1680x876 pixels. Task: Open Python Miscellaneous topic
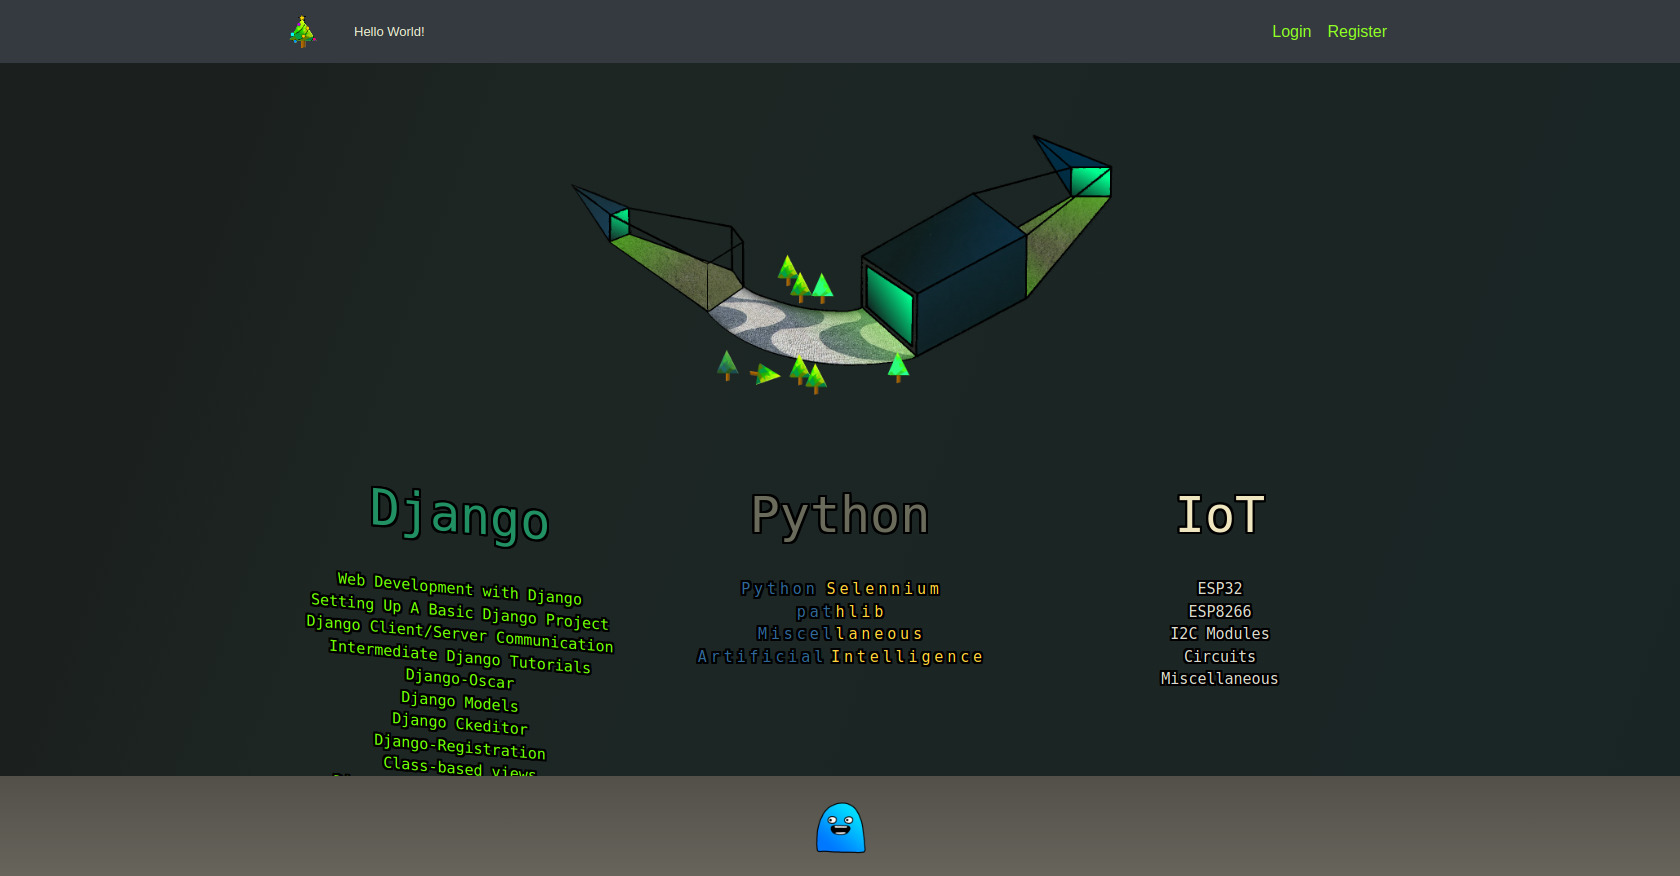(x=840, y=634)
